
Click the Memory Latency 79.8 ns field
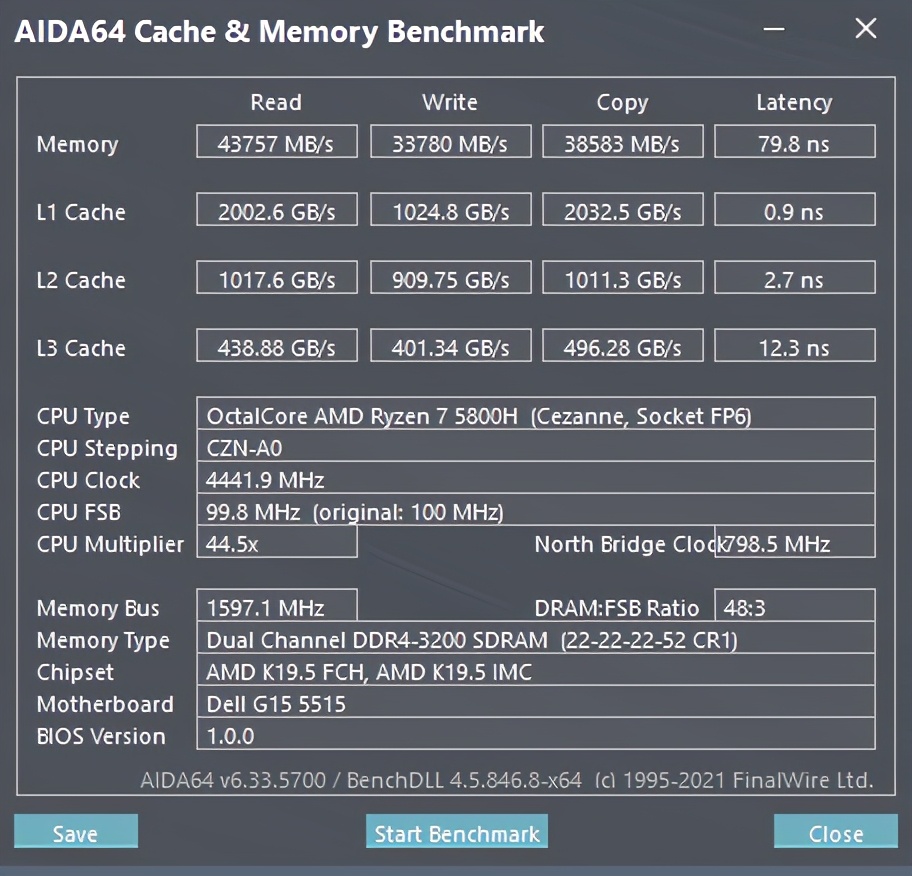click(x=794, y=143)
